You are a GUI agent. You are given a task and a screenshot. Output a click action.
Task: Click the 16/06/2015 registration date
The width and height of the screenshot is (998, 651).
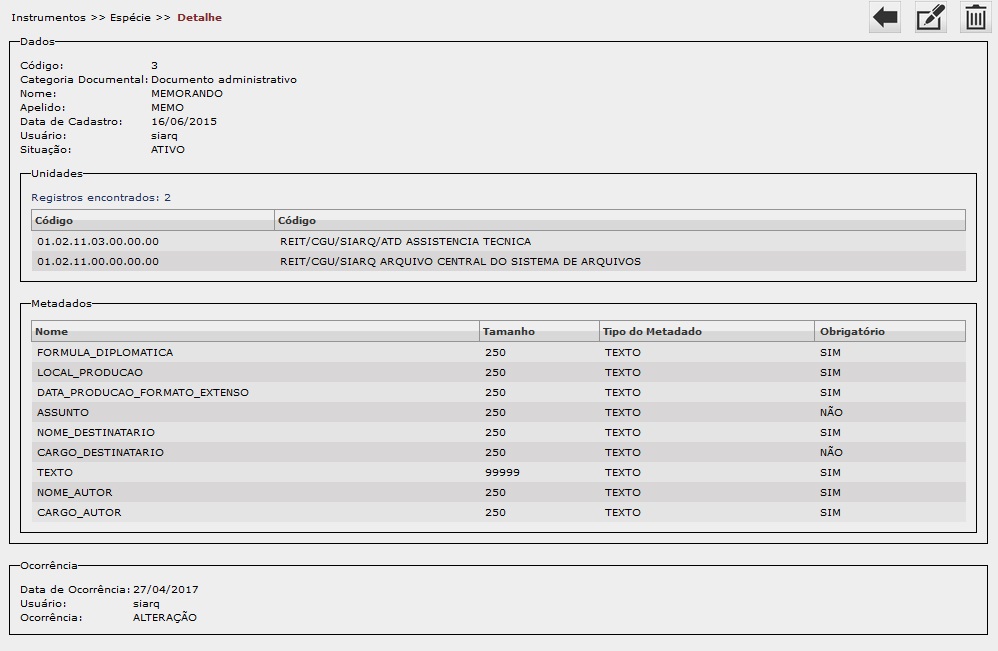coord(184,122)
